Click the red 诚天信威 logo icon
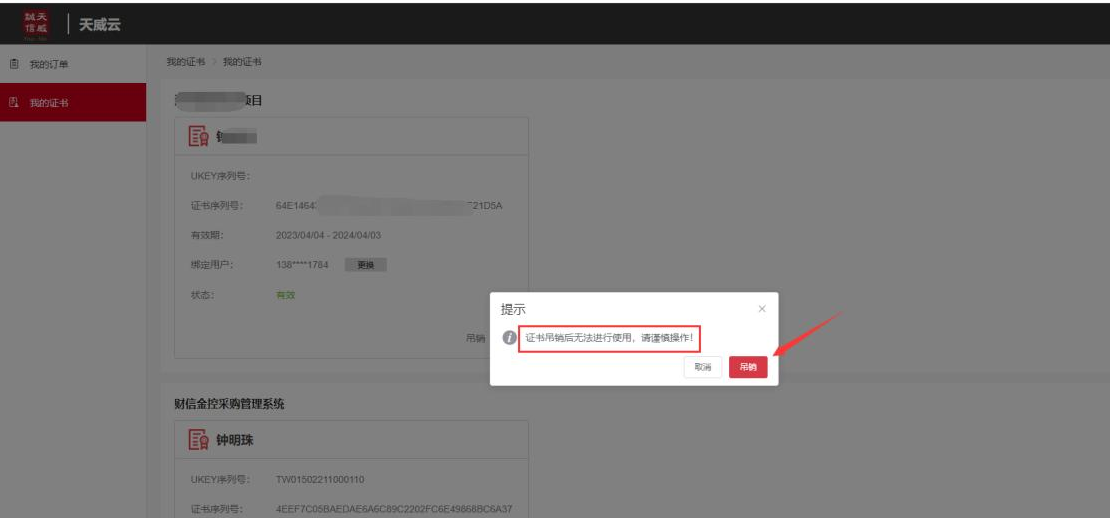This screenshot has height=518, width=1110. (36, 22)
